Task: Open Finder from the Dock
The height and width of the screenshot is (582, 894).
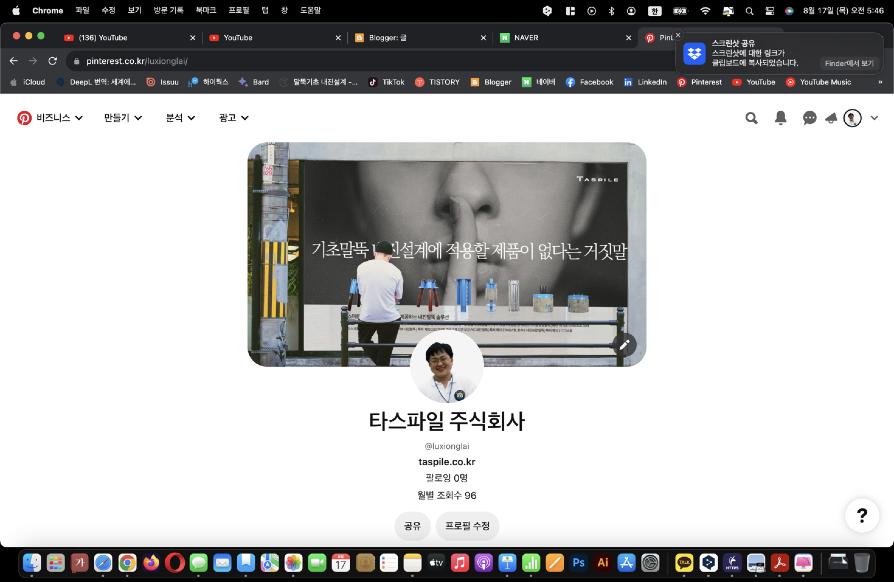Action: pos(32,563)
